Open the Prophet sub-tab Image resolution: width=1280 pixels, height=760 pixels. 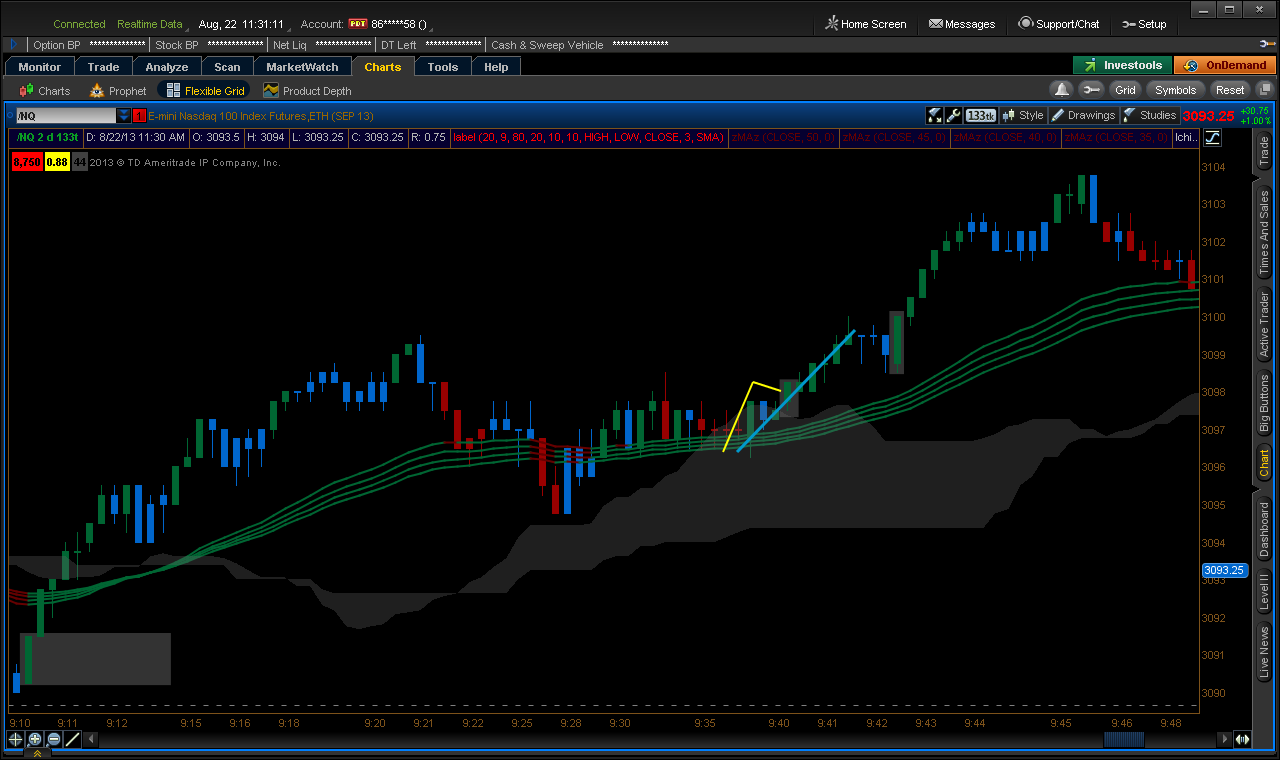click(x=118, y=91)
